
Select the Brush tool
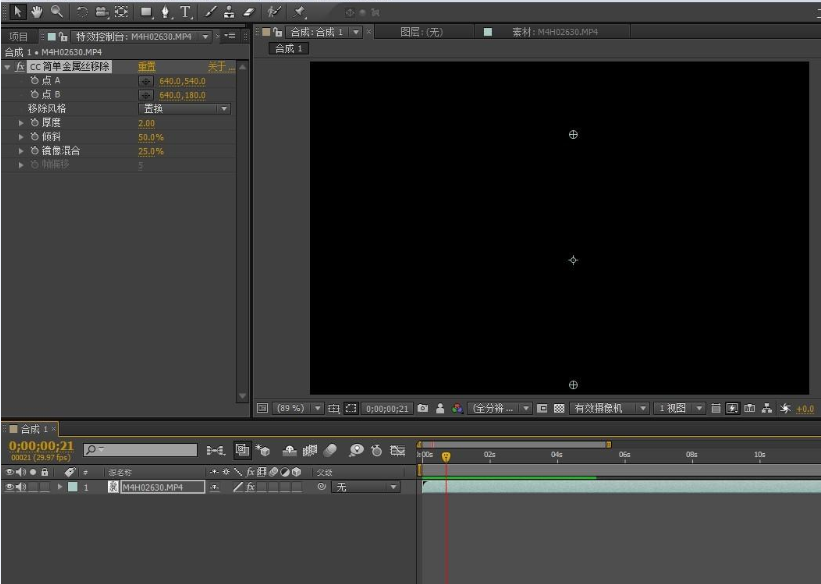[210, 12]
